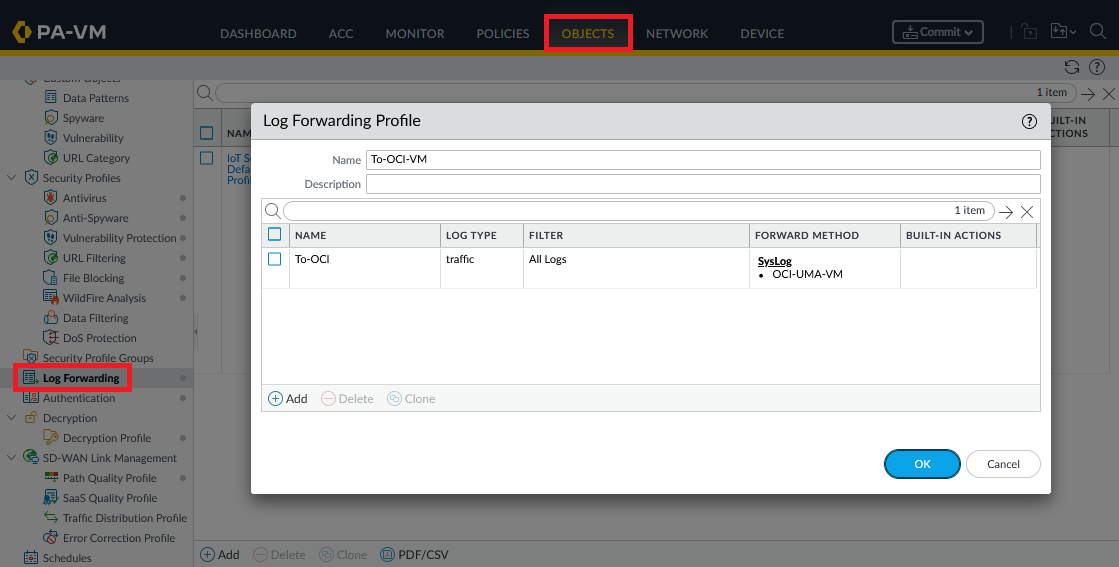Click the PDF/CSV export icon at bottom
Image resolution: width=1119 pixels, height=567 pixels.
[x=388, y=554]
